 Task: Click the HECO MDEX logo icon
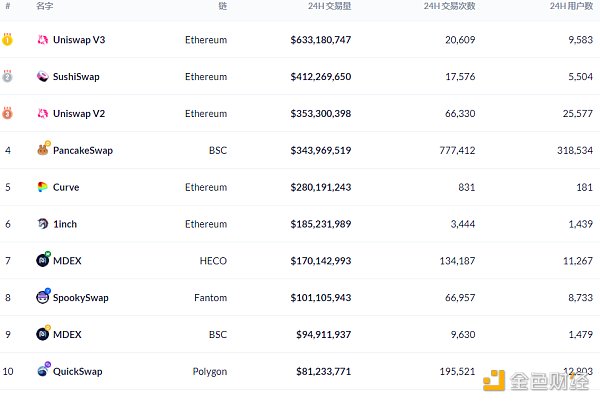click(x=42, y=260)
